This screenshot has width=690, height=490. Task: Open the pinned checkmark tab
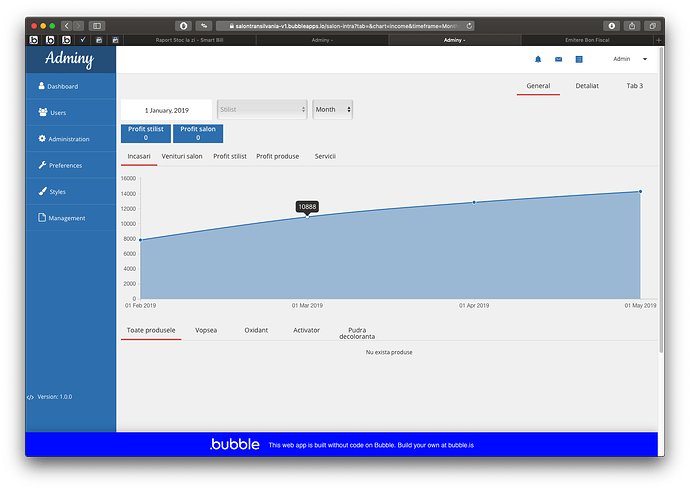pos(82,40)
